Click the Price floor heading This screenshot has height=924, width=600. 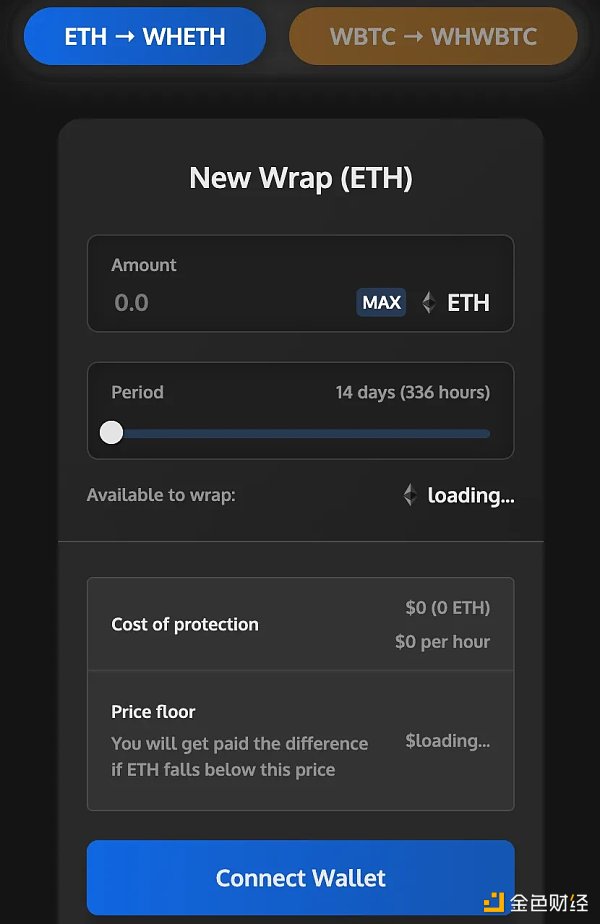click(x=153, y=712)
